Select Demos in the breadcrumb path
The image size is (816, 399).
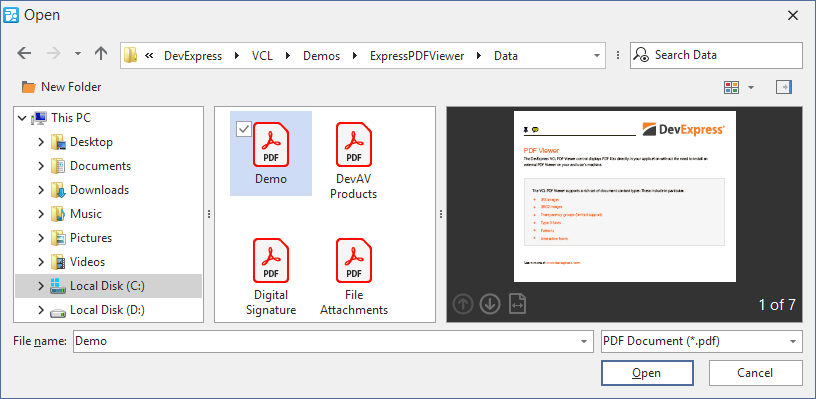tap(322, 56)
